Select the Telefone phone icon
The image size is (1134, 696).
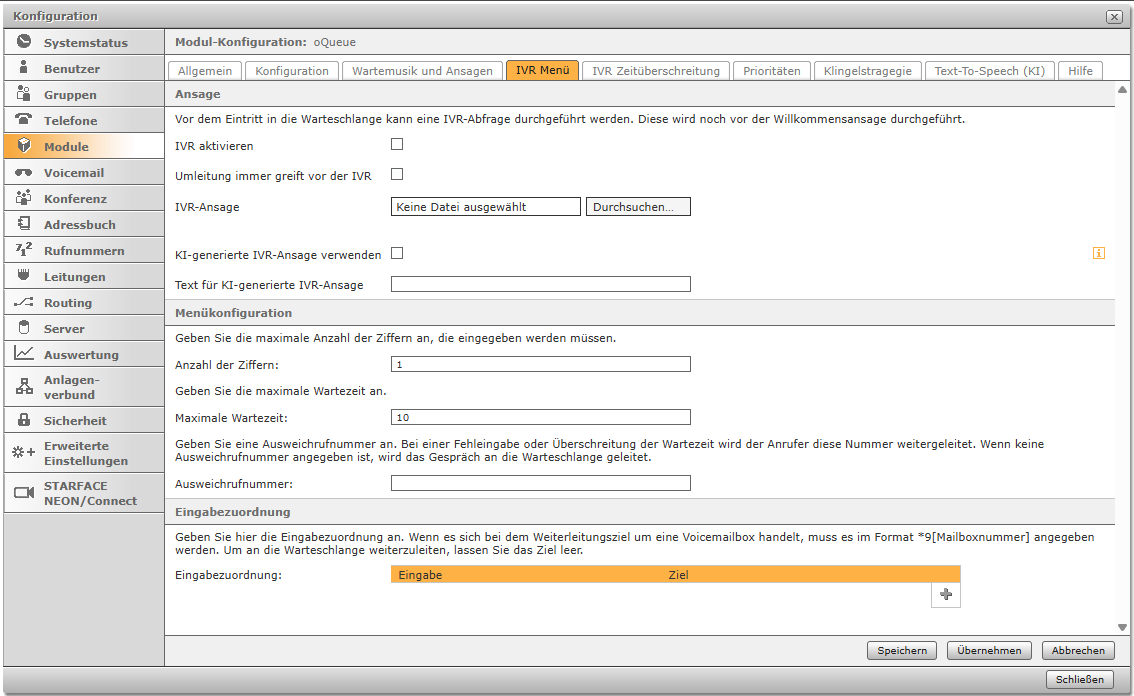[24, 120]
